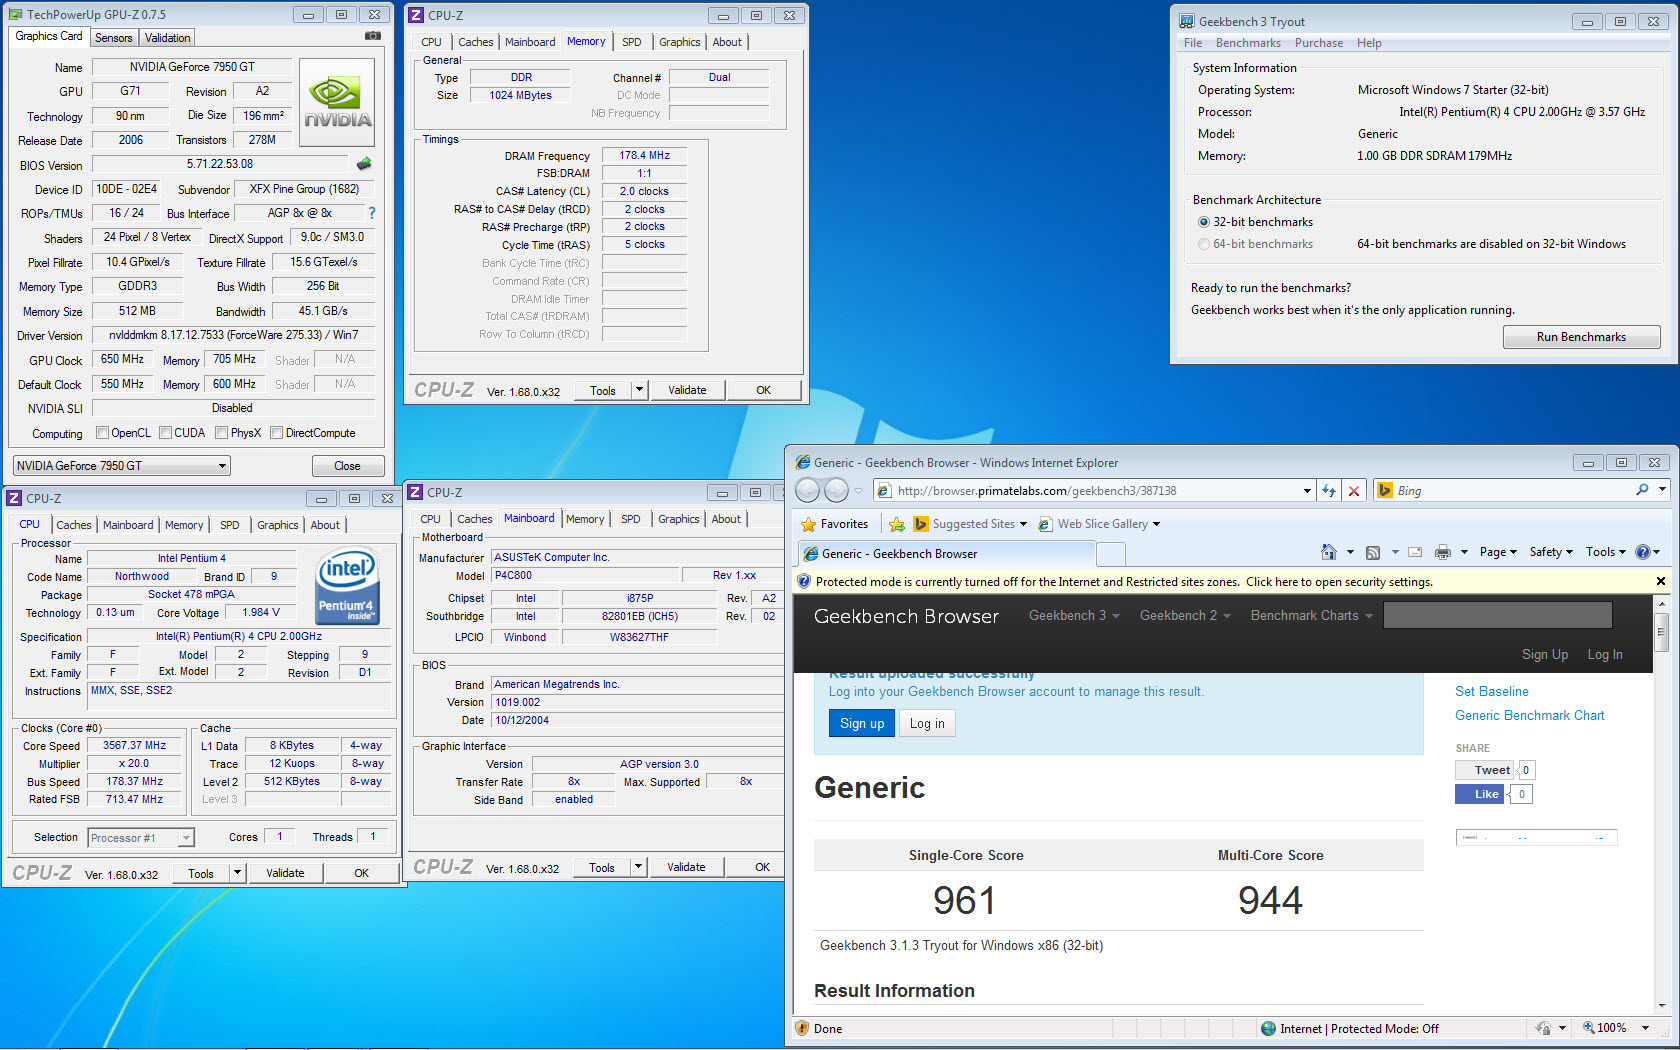
Task: Click Validate in CPU-Z Memory window
Action: click(x=687, y=390)
